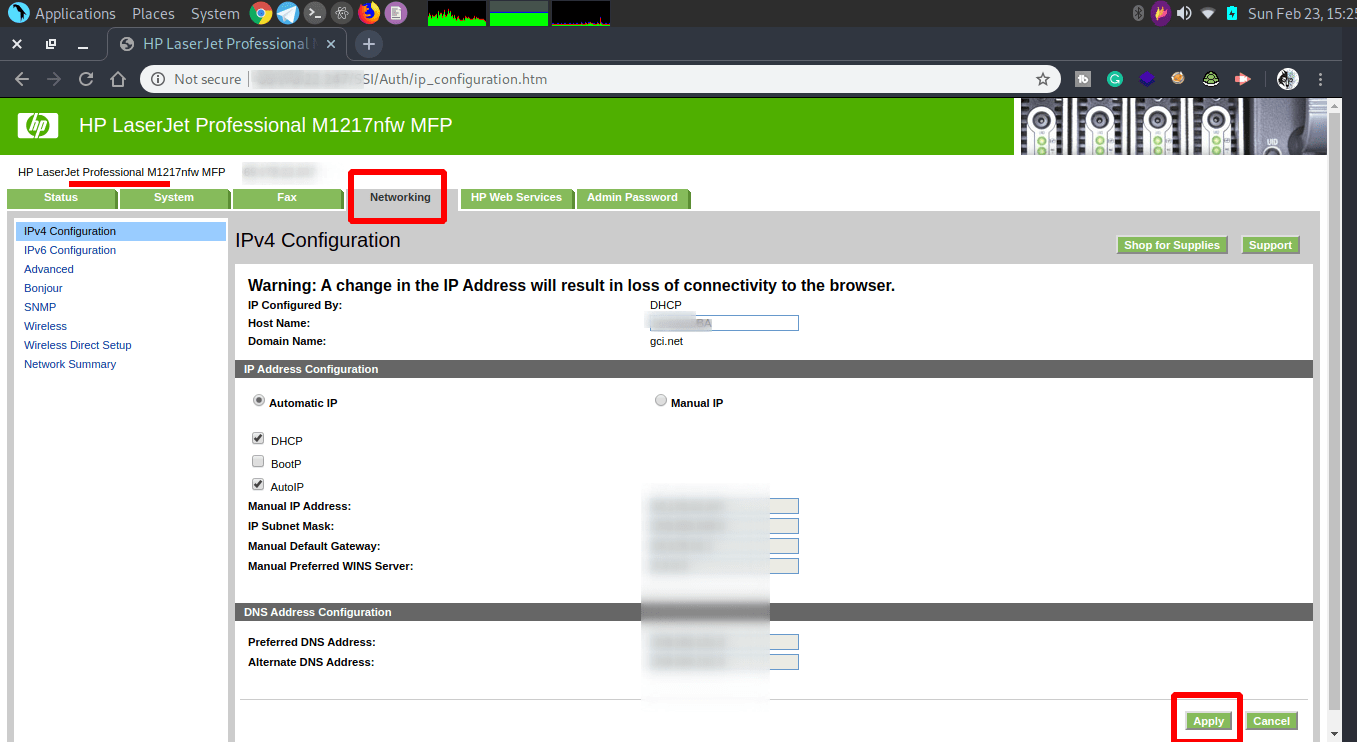Bookmark this page with the star
Screen dimensions: 1357x742
(1042, 79)
